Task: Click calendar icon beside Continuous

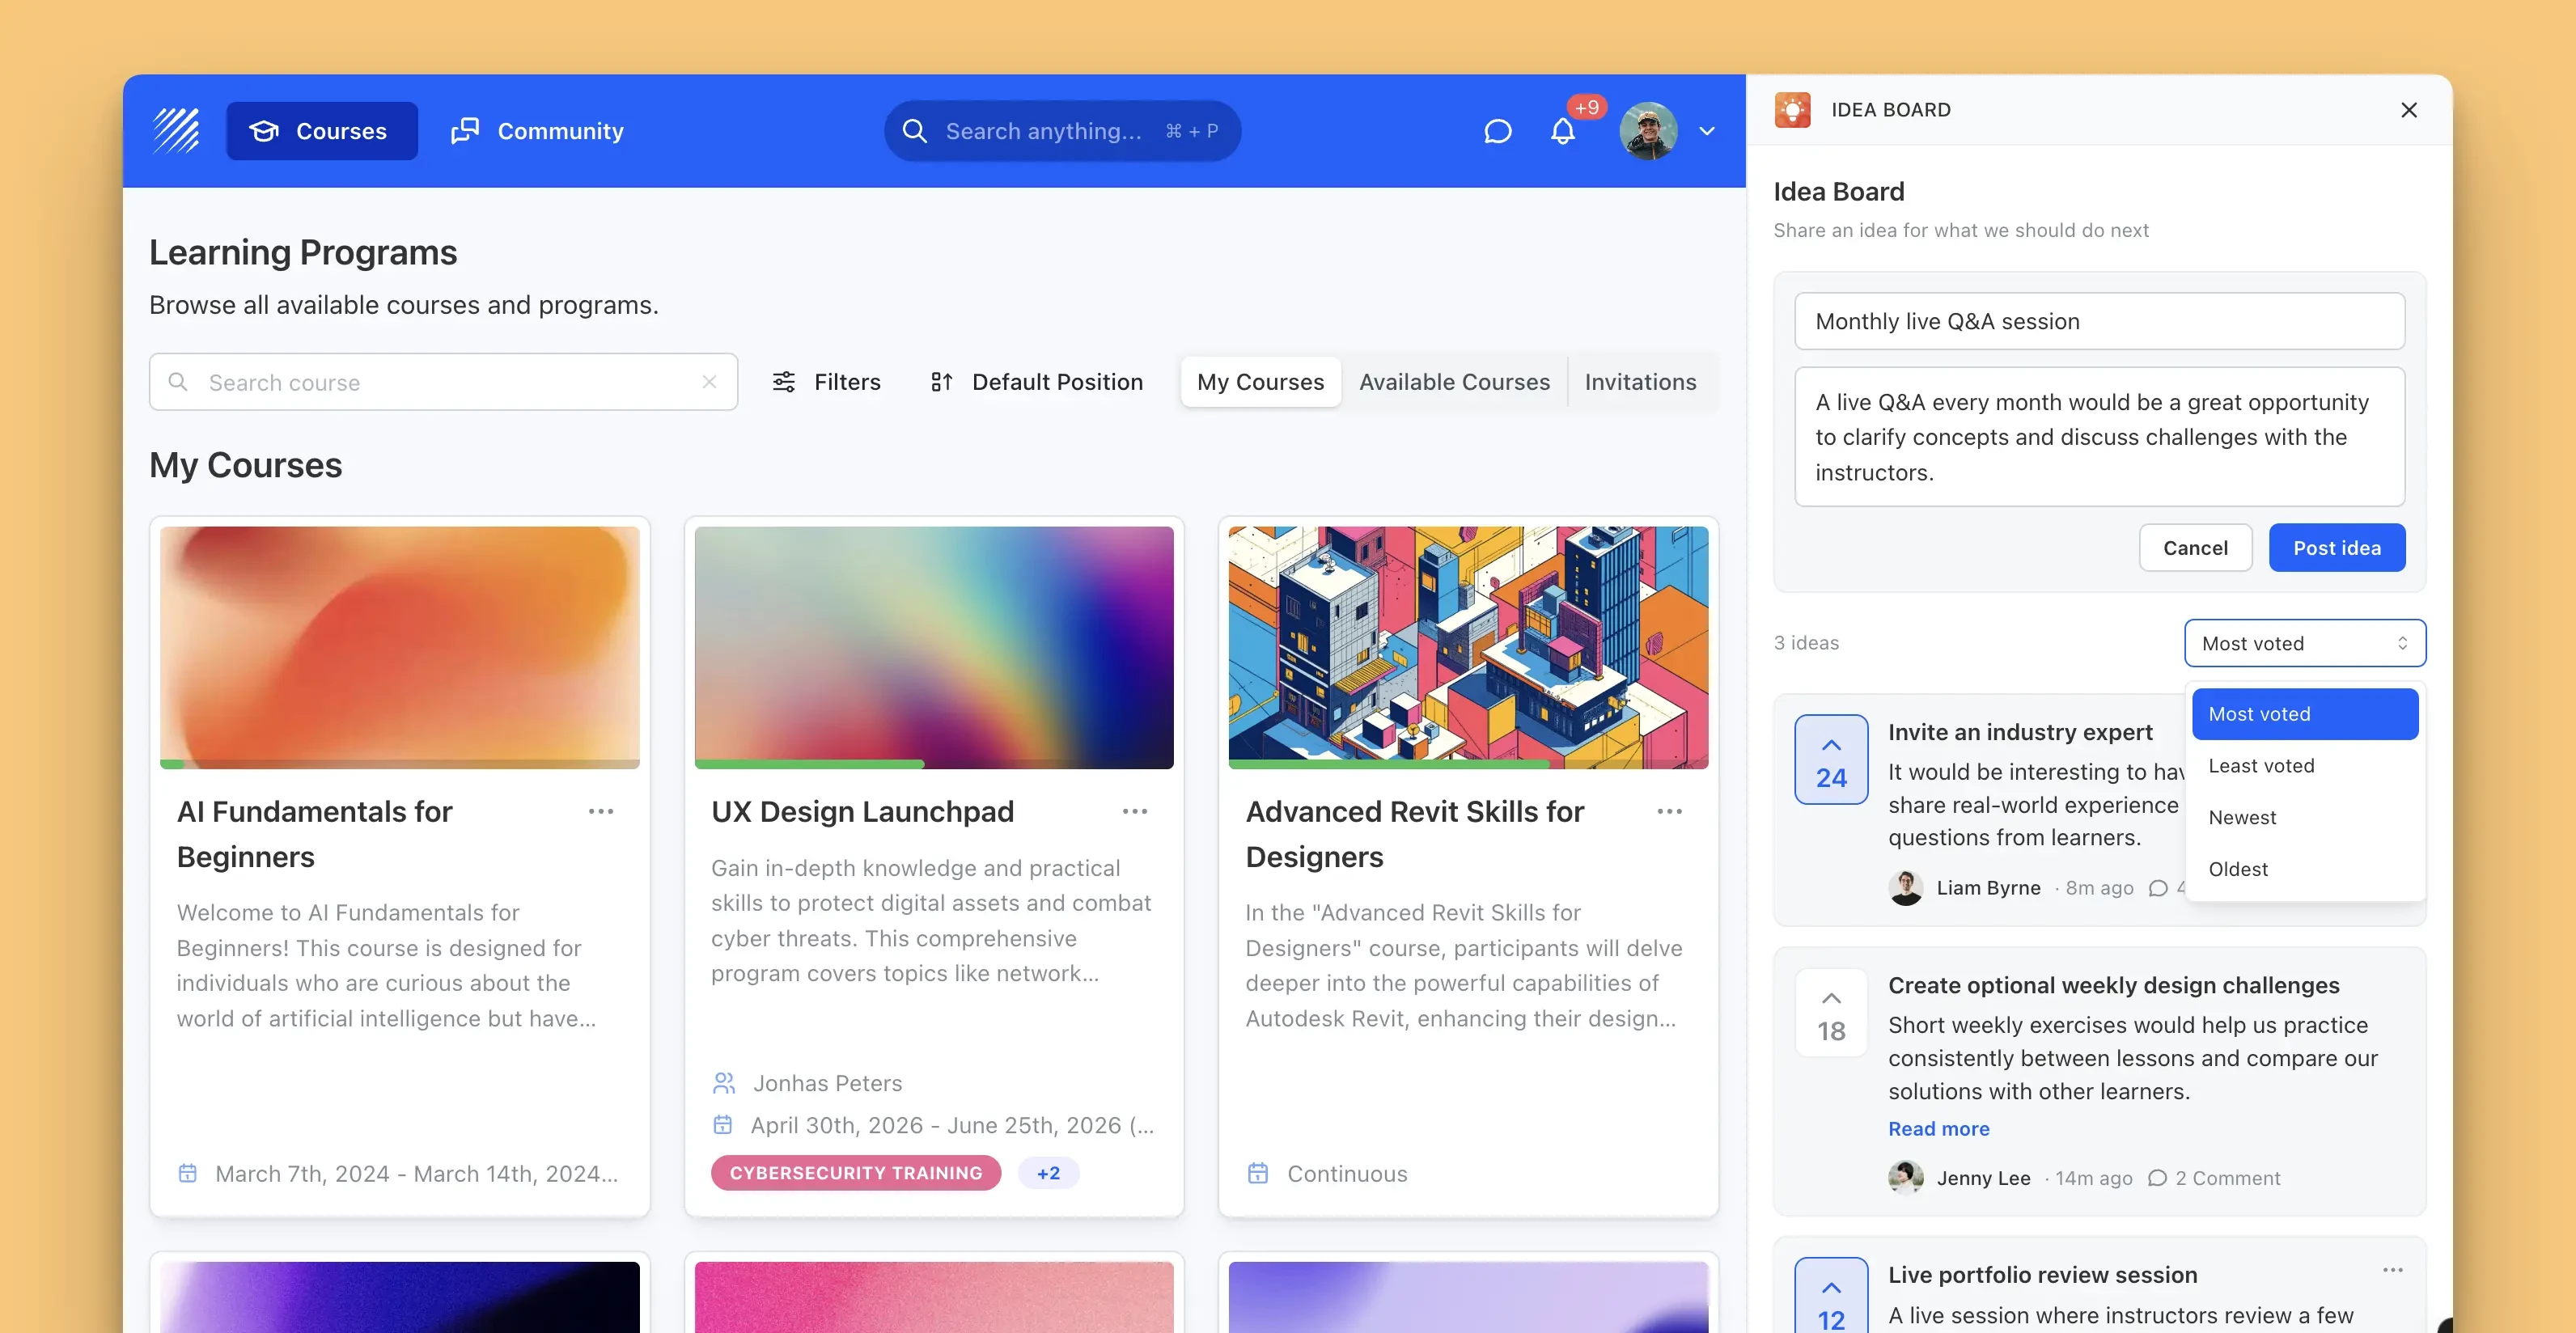Action: 1257,1173
